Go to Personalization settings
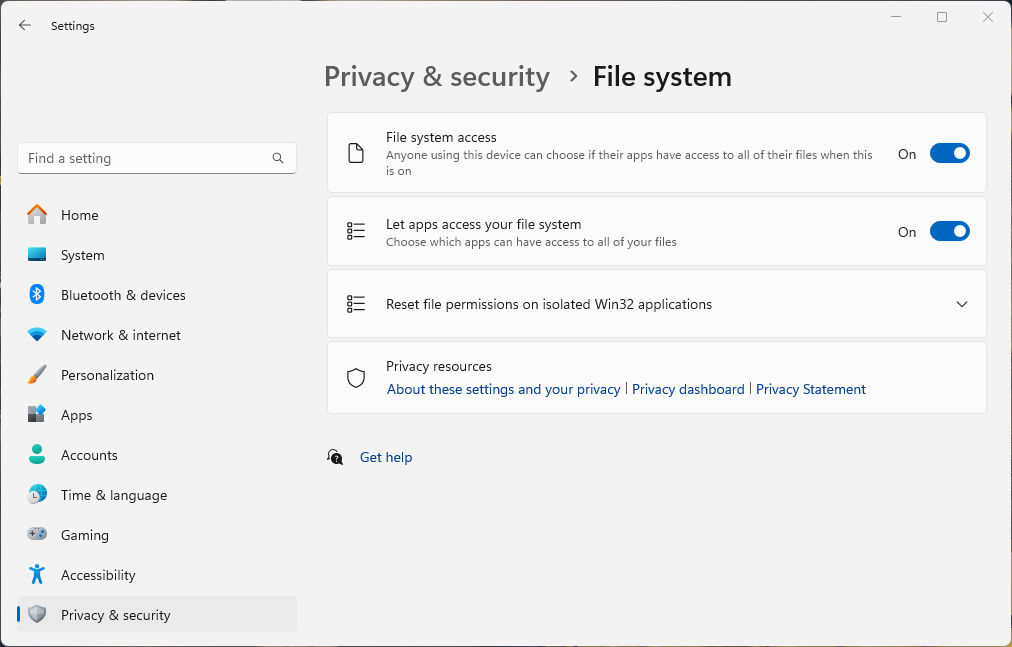The width and height of the screenshot is (1012, 647). [107, 375]
